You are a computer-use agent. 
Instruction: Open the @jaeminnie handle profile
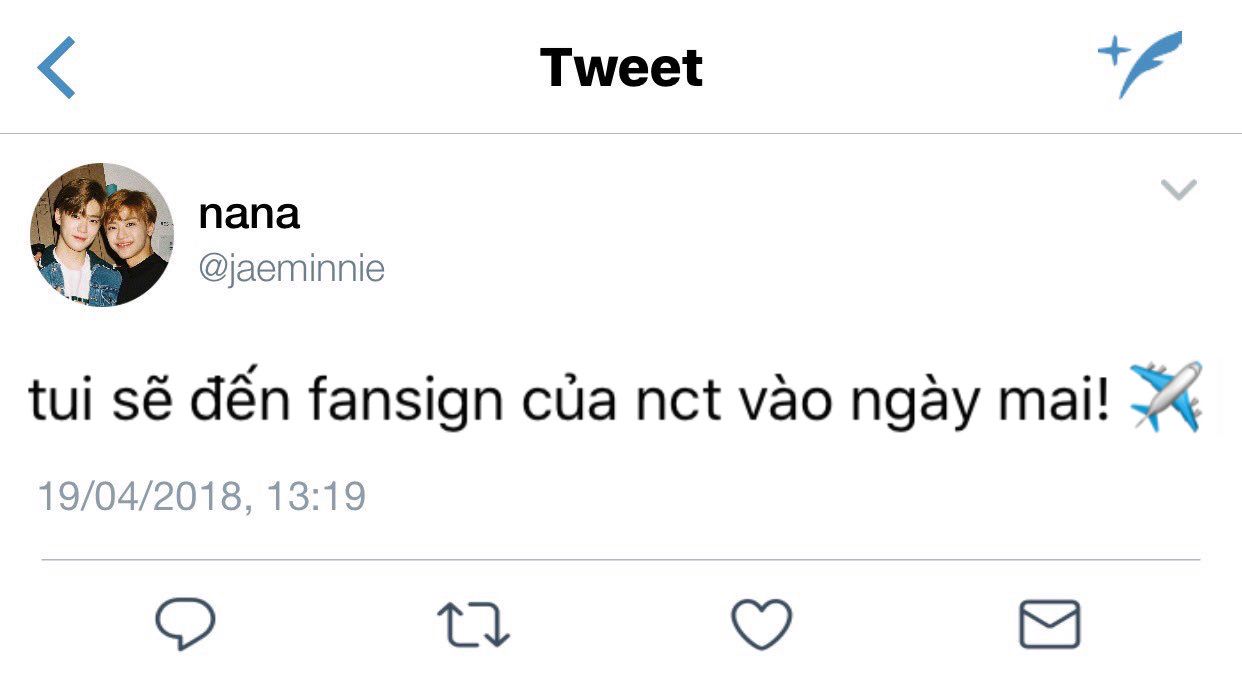[x=291, y=269]
